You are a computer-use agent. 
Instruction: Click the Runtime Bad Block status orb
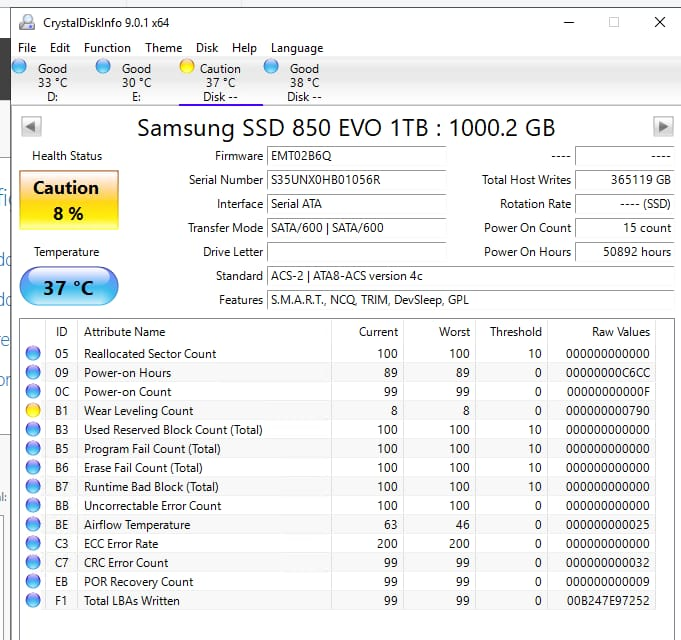(x=33, y=486)
